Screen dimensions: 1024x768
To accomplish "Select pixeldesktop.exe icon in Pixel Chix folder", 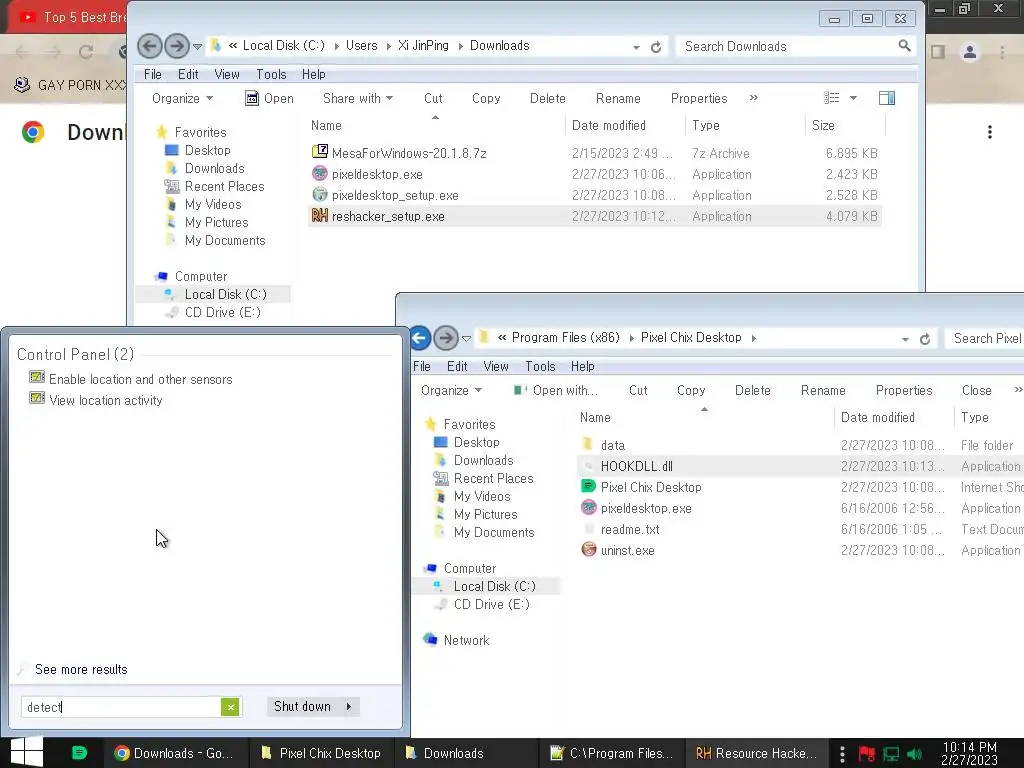I will [588, 507].
